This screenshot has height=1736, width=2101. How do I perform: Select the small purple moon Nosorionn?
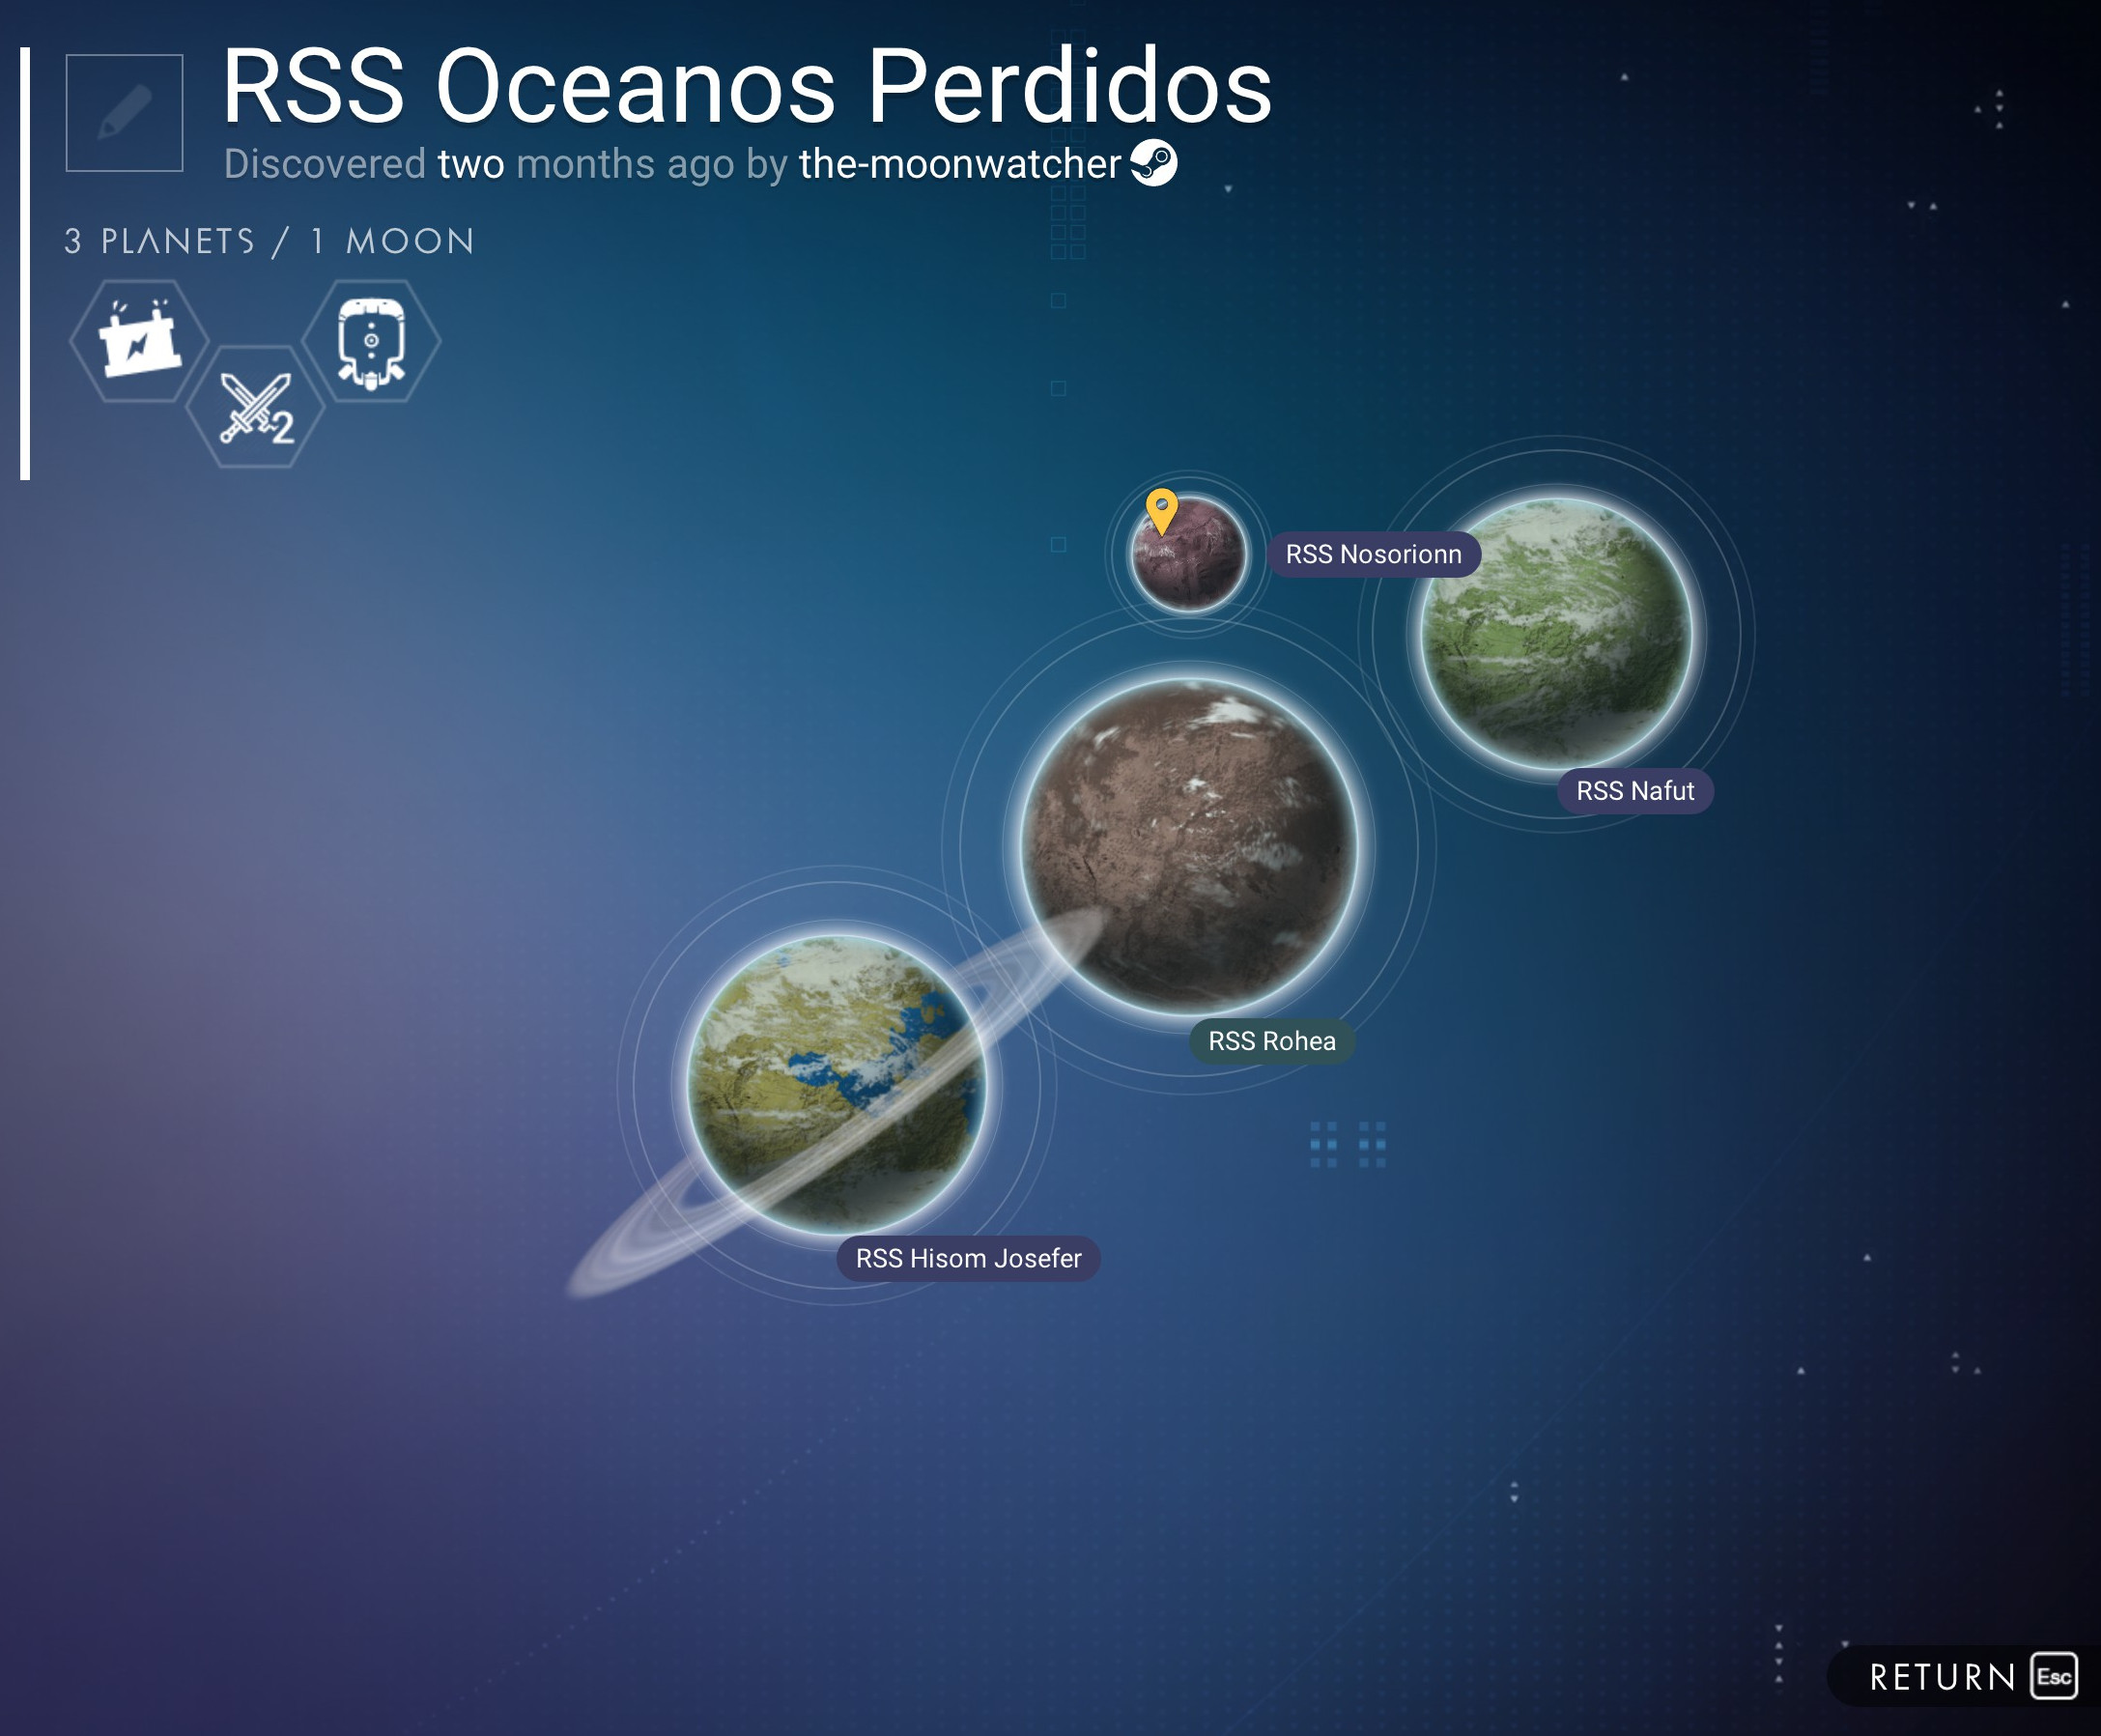(x=1188, y=553)
